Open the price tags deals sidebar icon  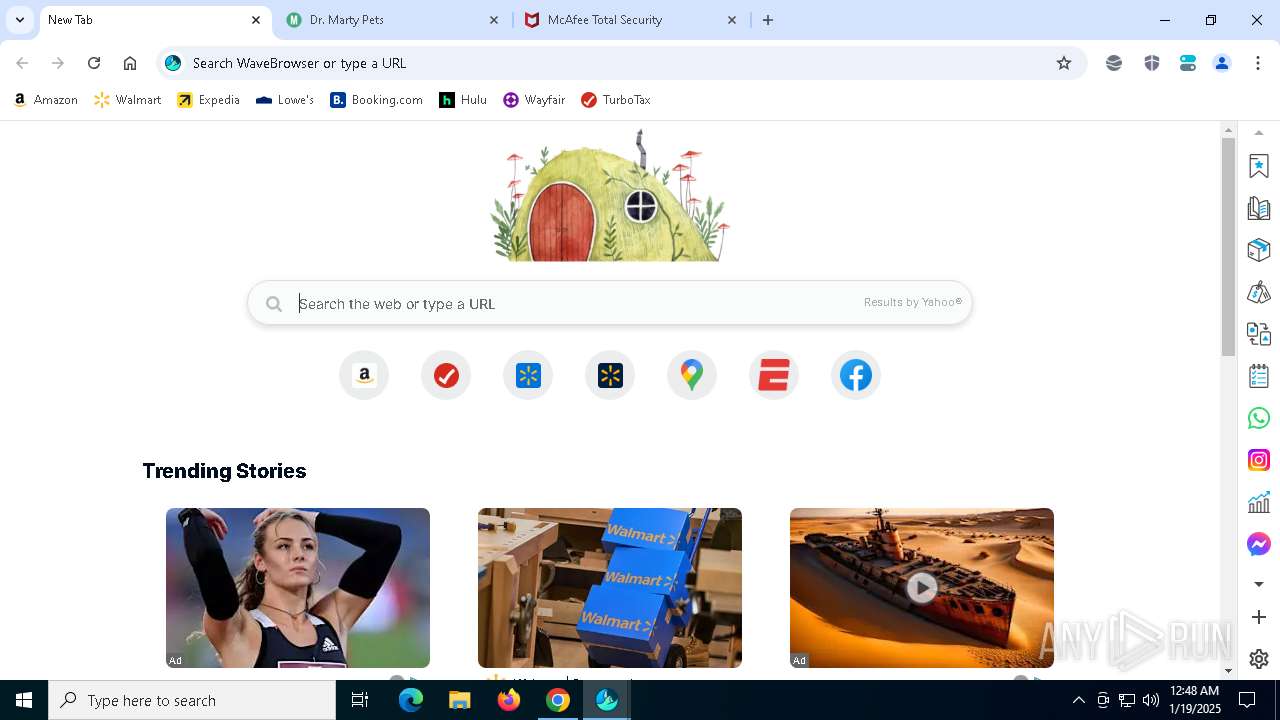[x=1259, y=292]
